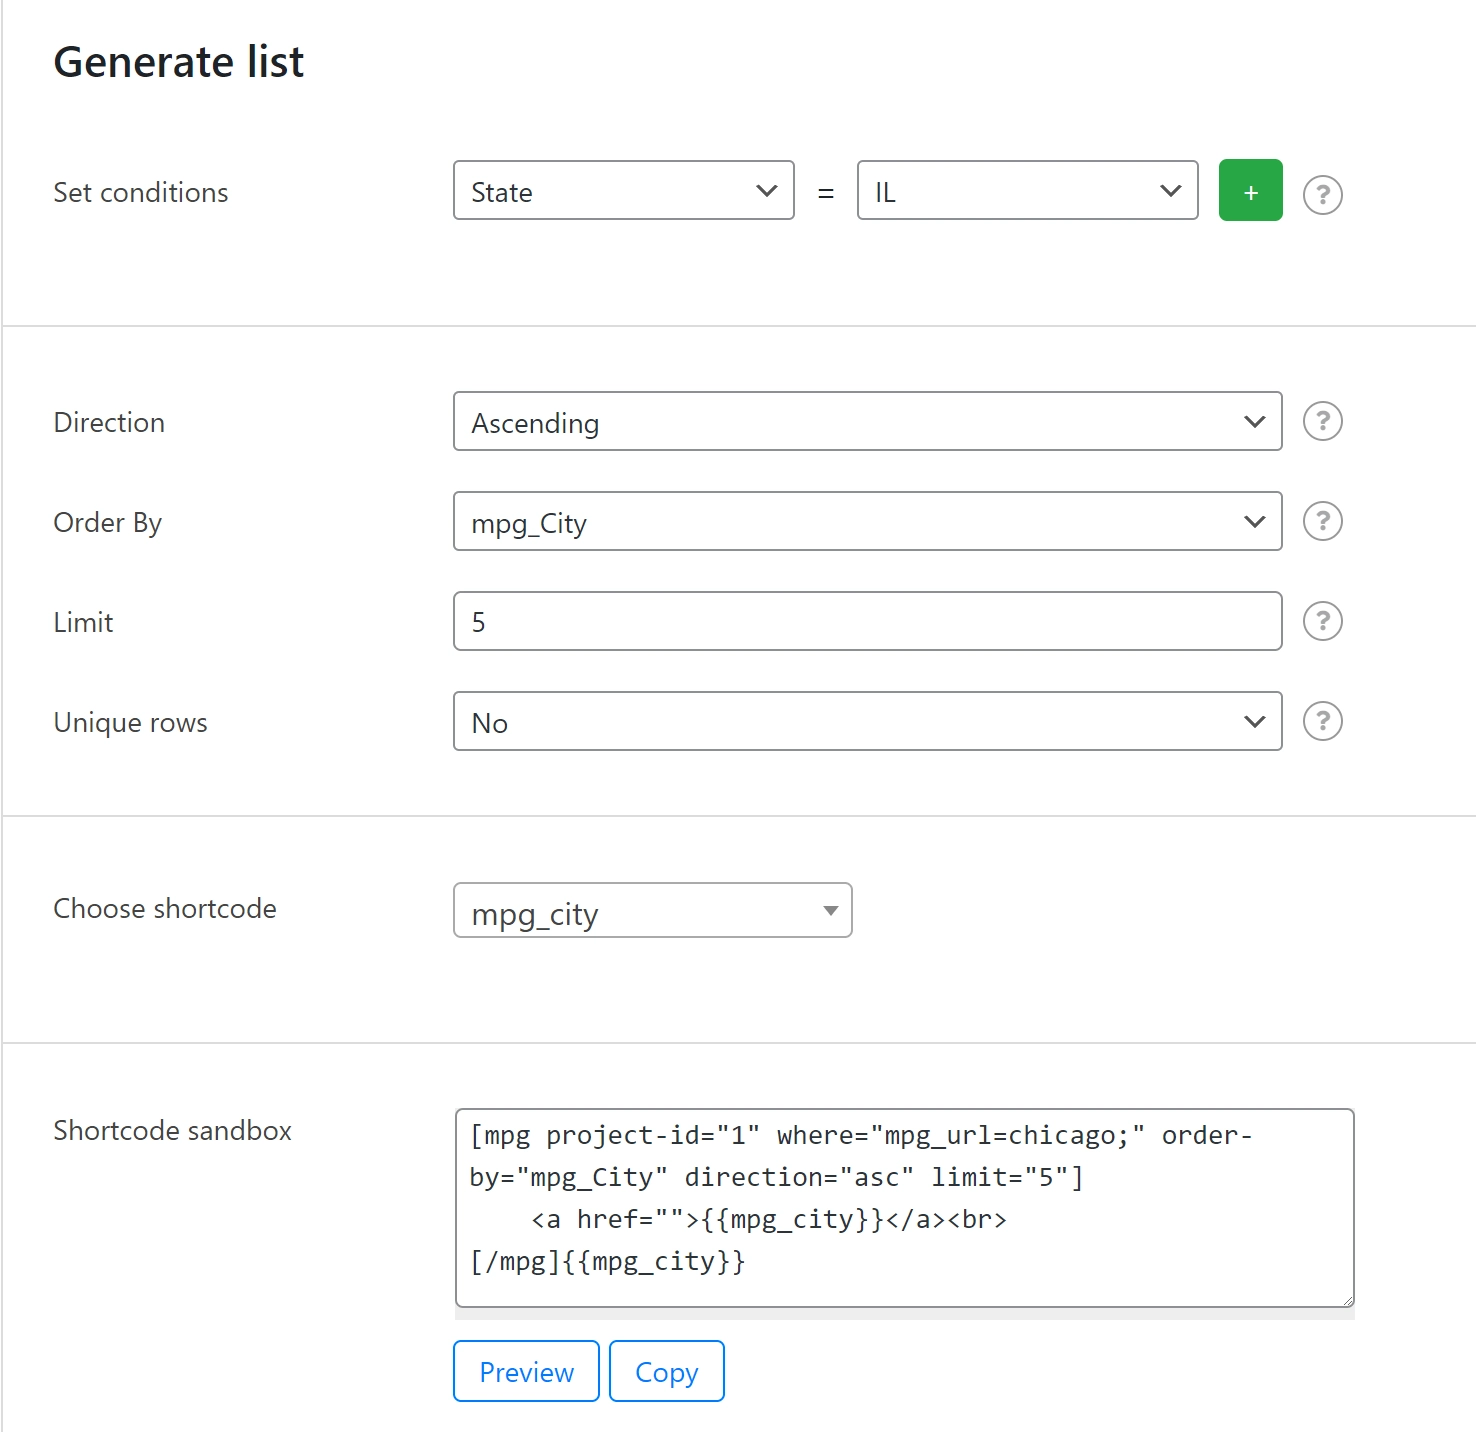Click the Shortcode sandbox label

point(172,1130)
